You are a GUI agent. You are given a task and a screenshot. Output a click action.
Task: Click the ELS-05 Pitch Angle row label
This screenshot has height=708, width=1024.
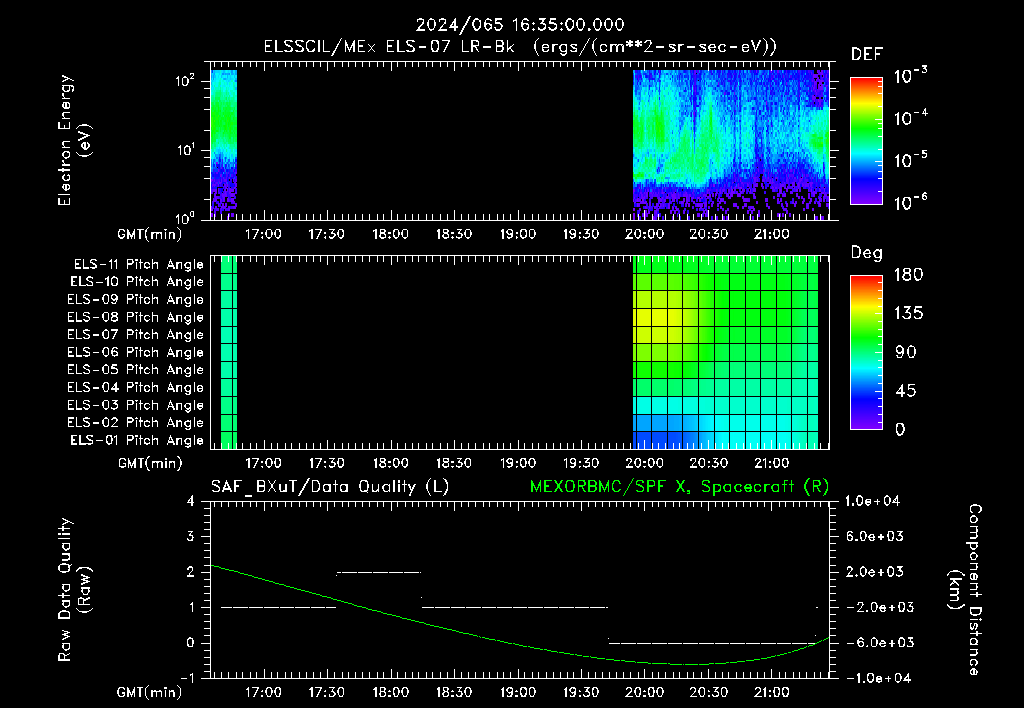135,370
